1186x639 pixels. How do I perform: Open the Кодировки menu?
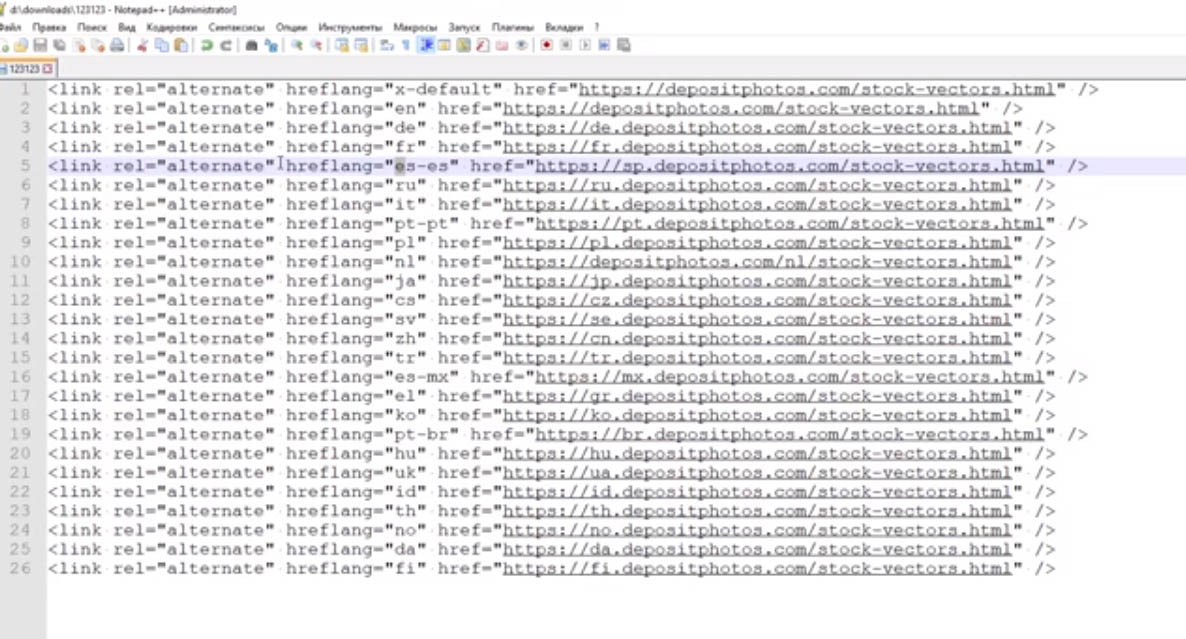172,27
